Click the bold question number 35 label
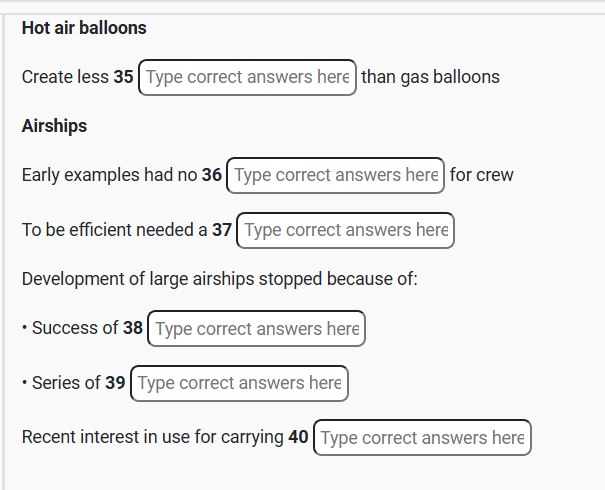This screenshot has height=490, width=605. (x=123, y=77)
